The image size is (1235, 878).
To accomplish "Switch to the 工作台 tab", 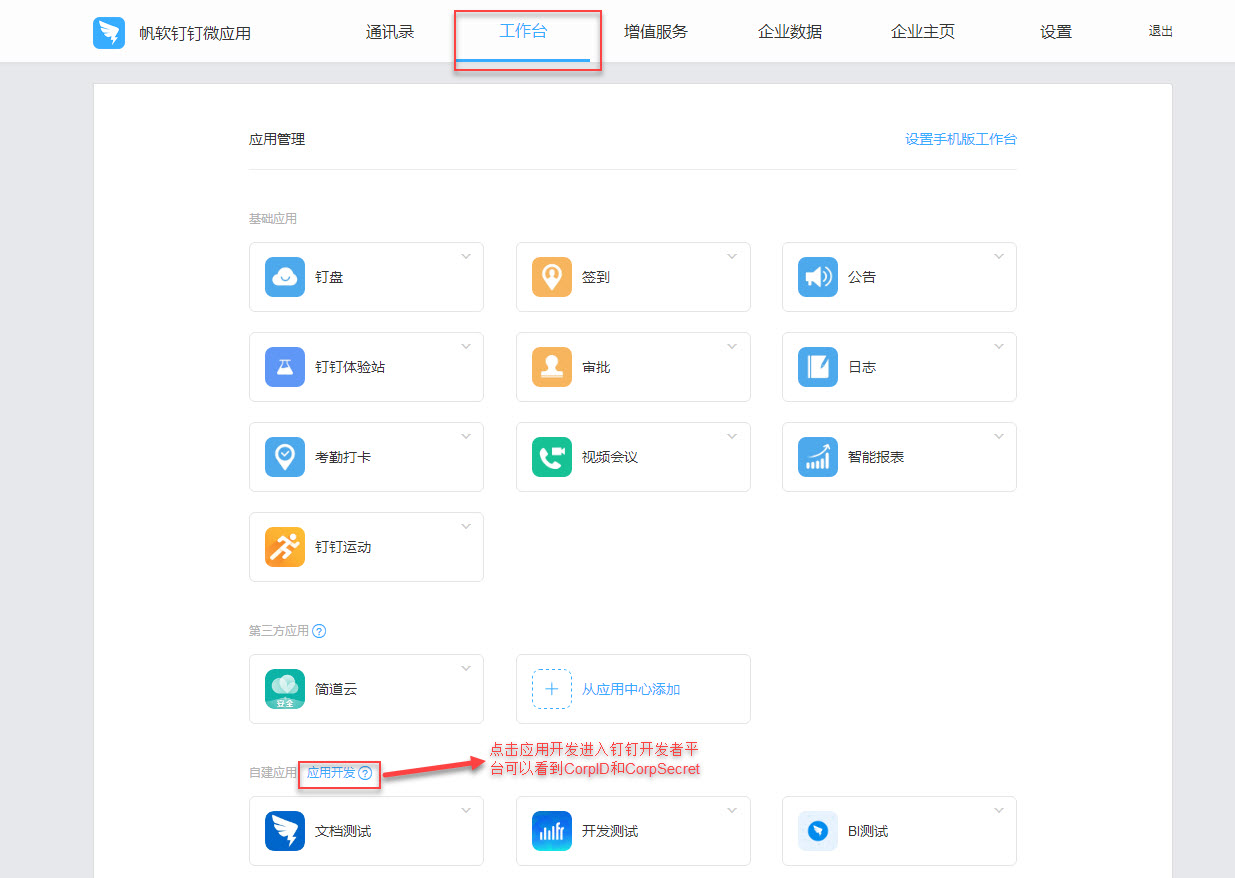I will click(523, 31).
